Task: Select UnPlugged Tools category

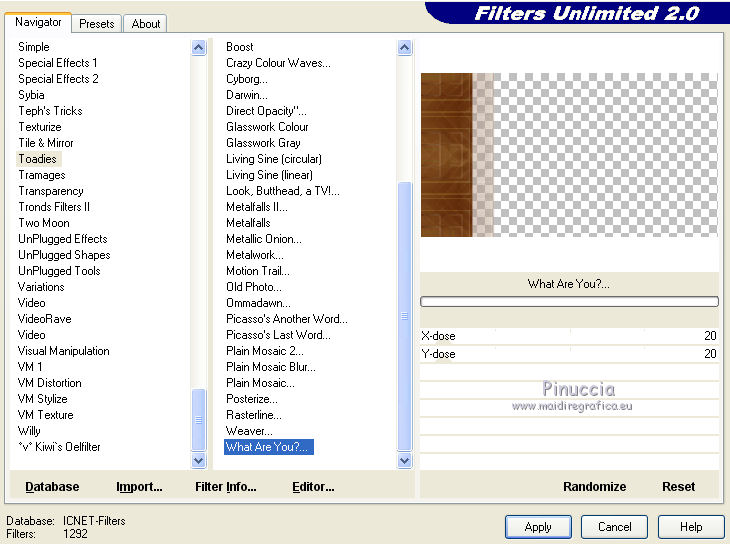Action: 59,271
